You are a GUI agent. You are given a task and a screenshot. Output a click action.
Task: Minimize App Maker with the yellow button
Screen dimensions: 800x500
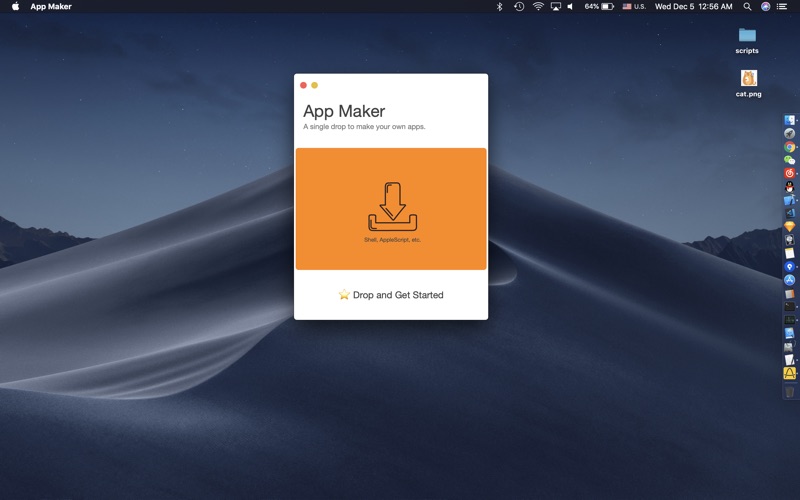(314, 85)
